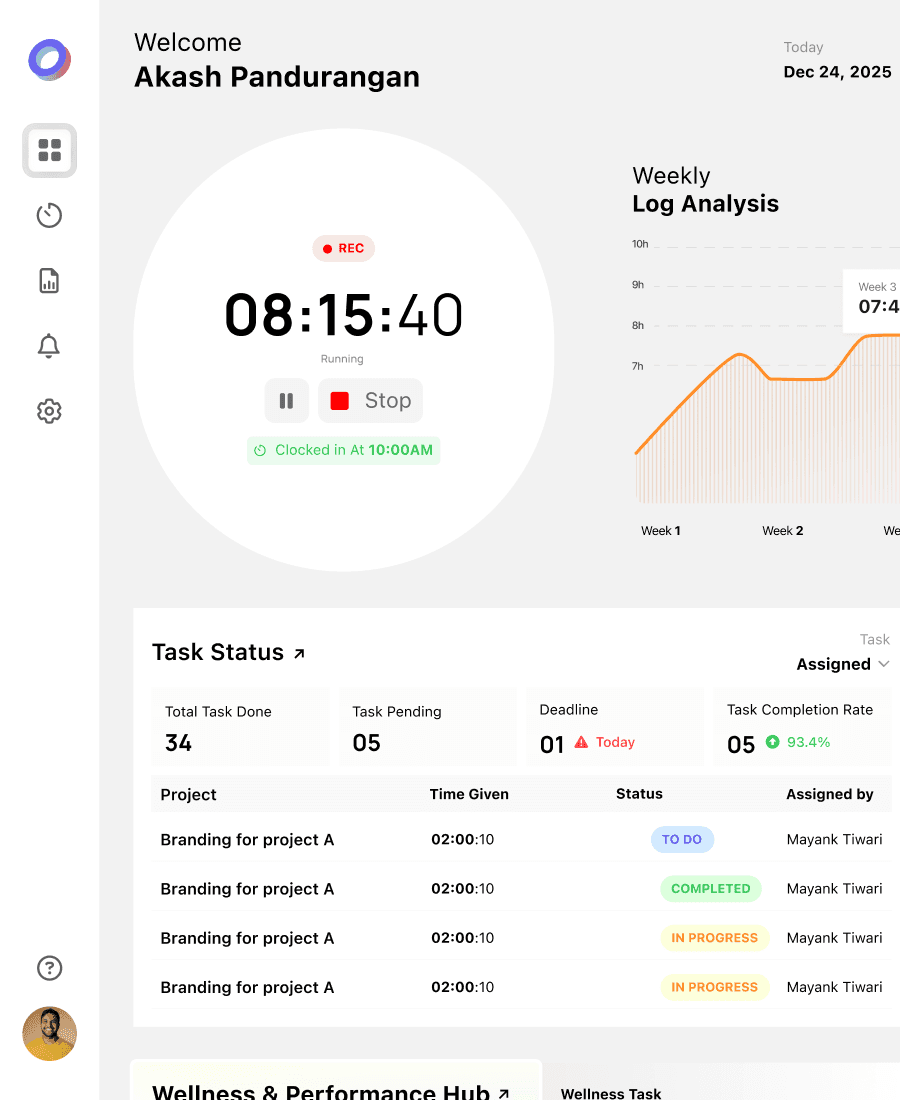Open the time tracker clock icon
The width and height of the screenshot is (900, 1100).
click(49, 215)
